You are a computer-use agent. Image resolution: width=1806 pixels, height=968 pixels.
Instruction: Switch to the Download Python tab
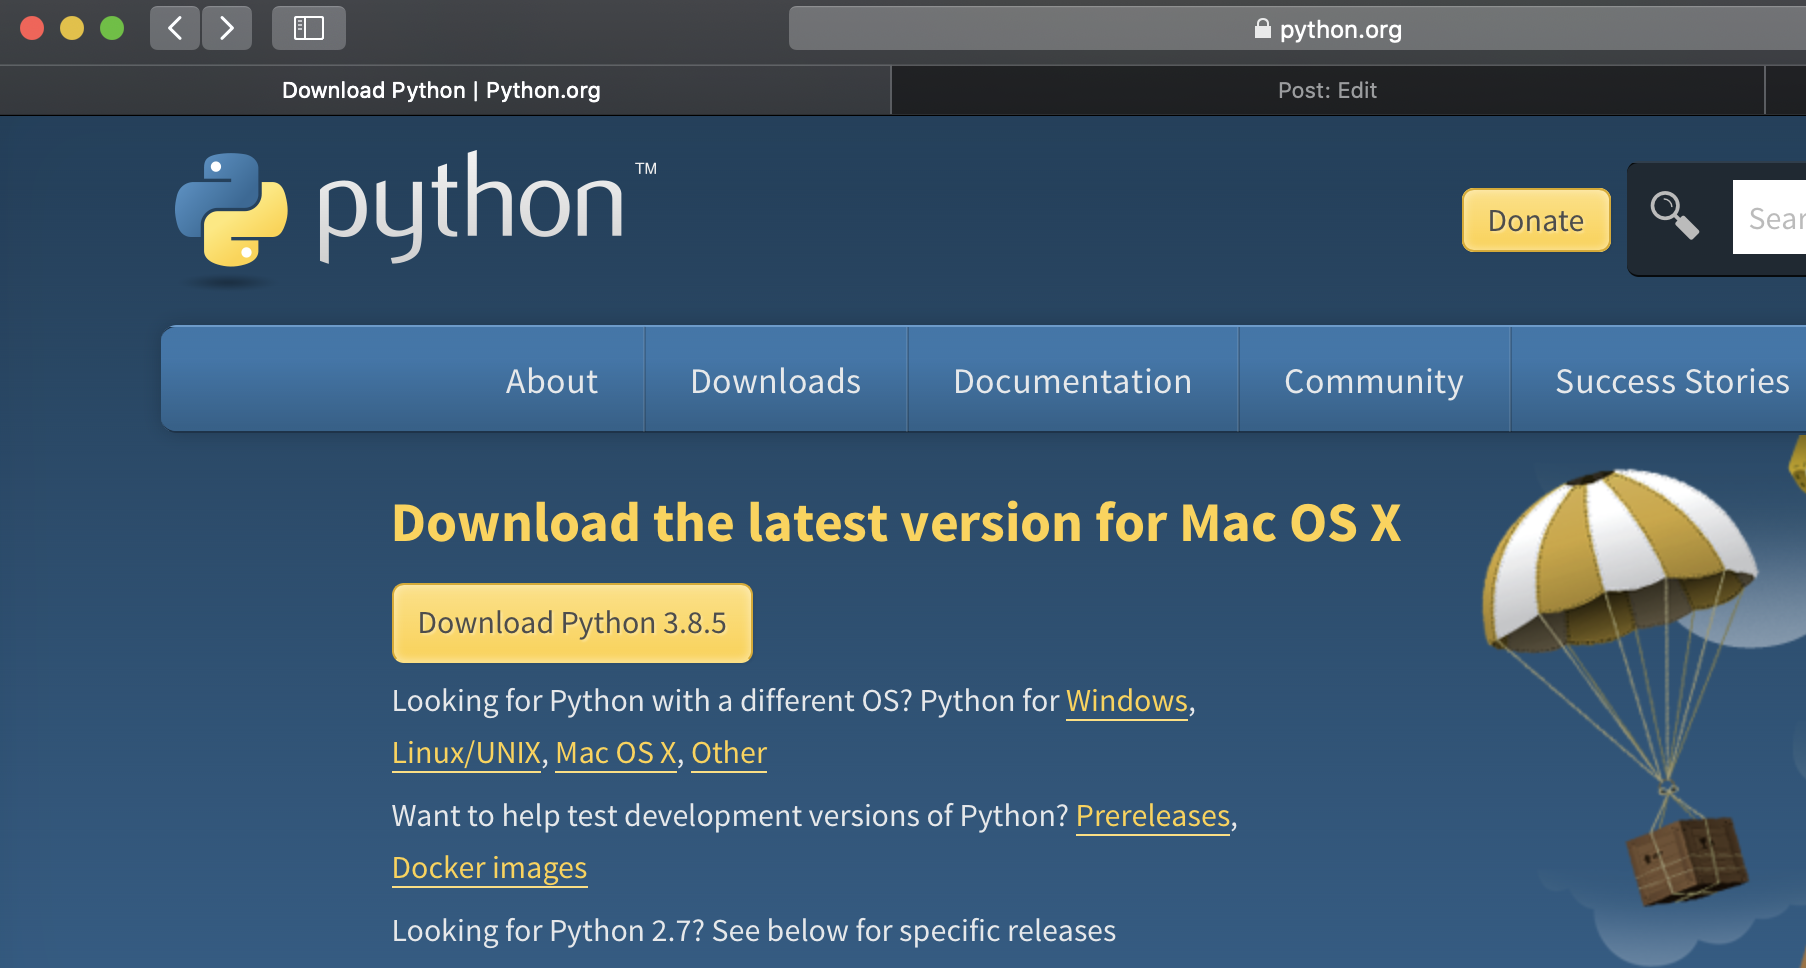pos(443,90)
